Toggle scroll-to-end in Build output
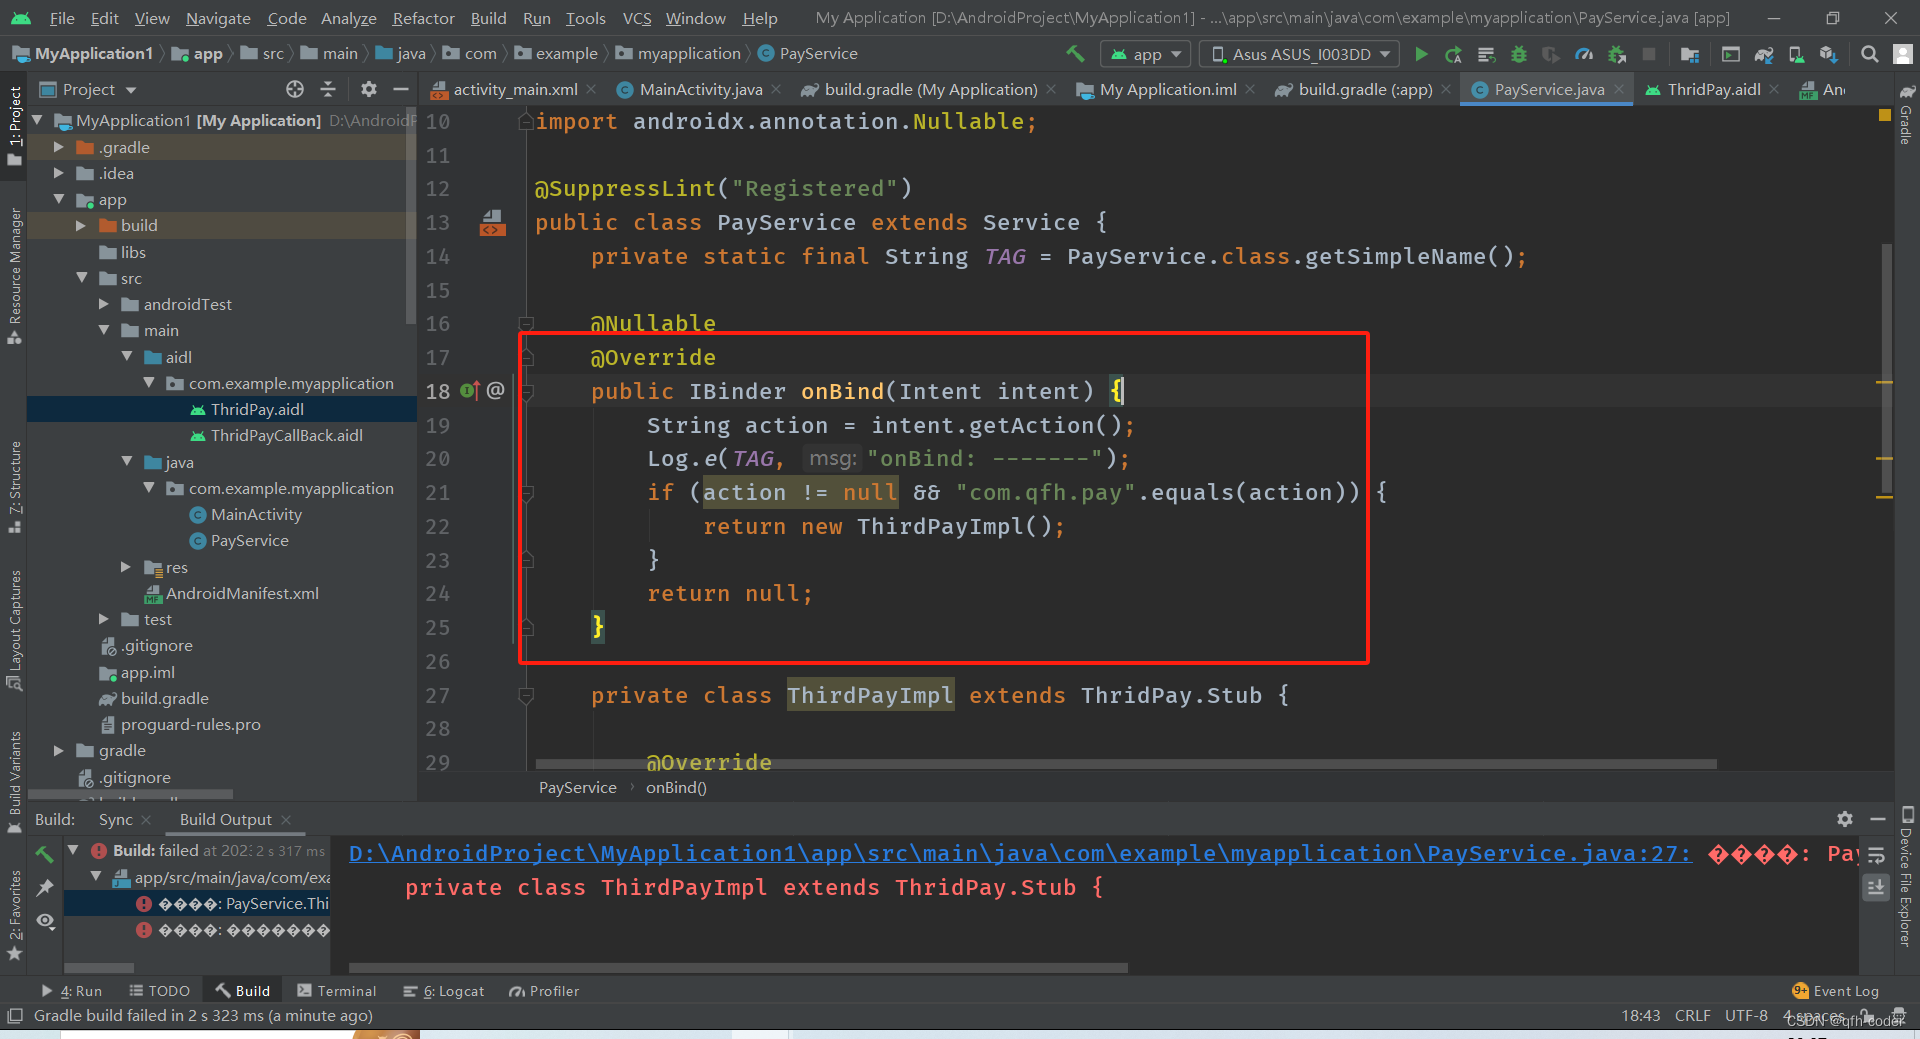Viewport: 1920px width, 1039px height. [x=1876, y=887]
